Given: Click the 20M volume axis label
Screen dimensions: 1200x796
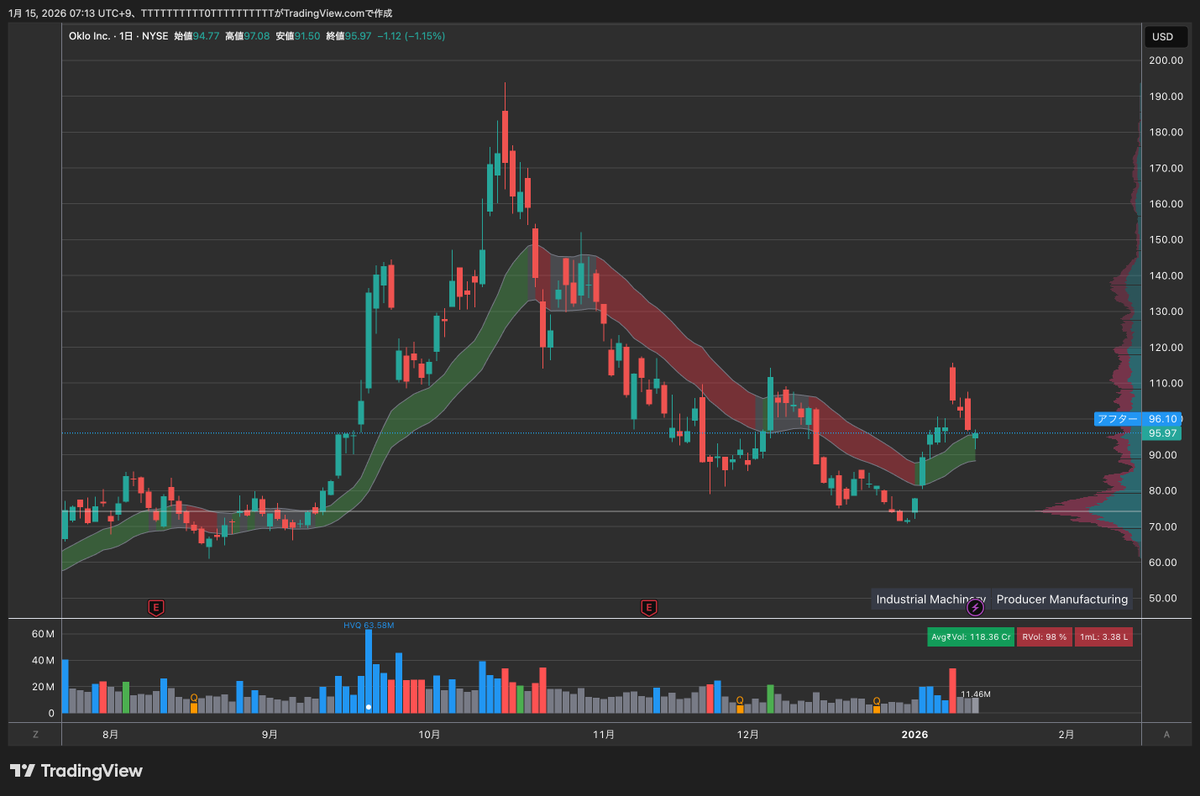Looking at the screenshot, I should click(42, 687).
